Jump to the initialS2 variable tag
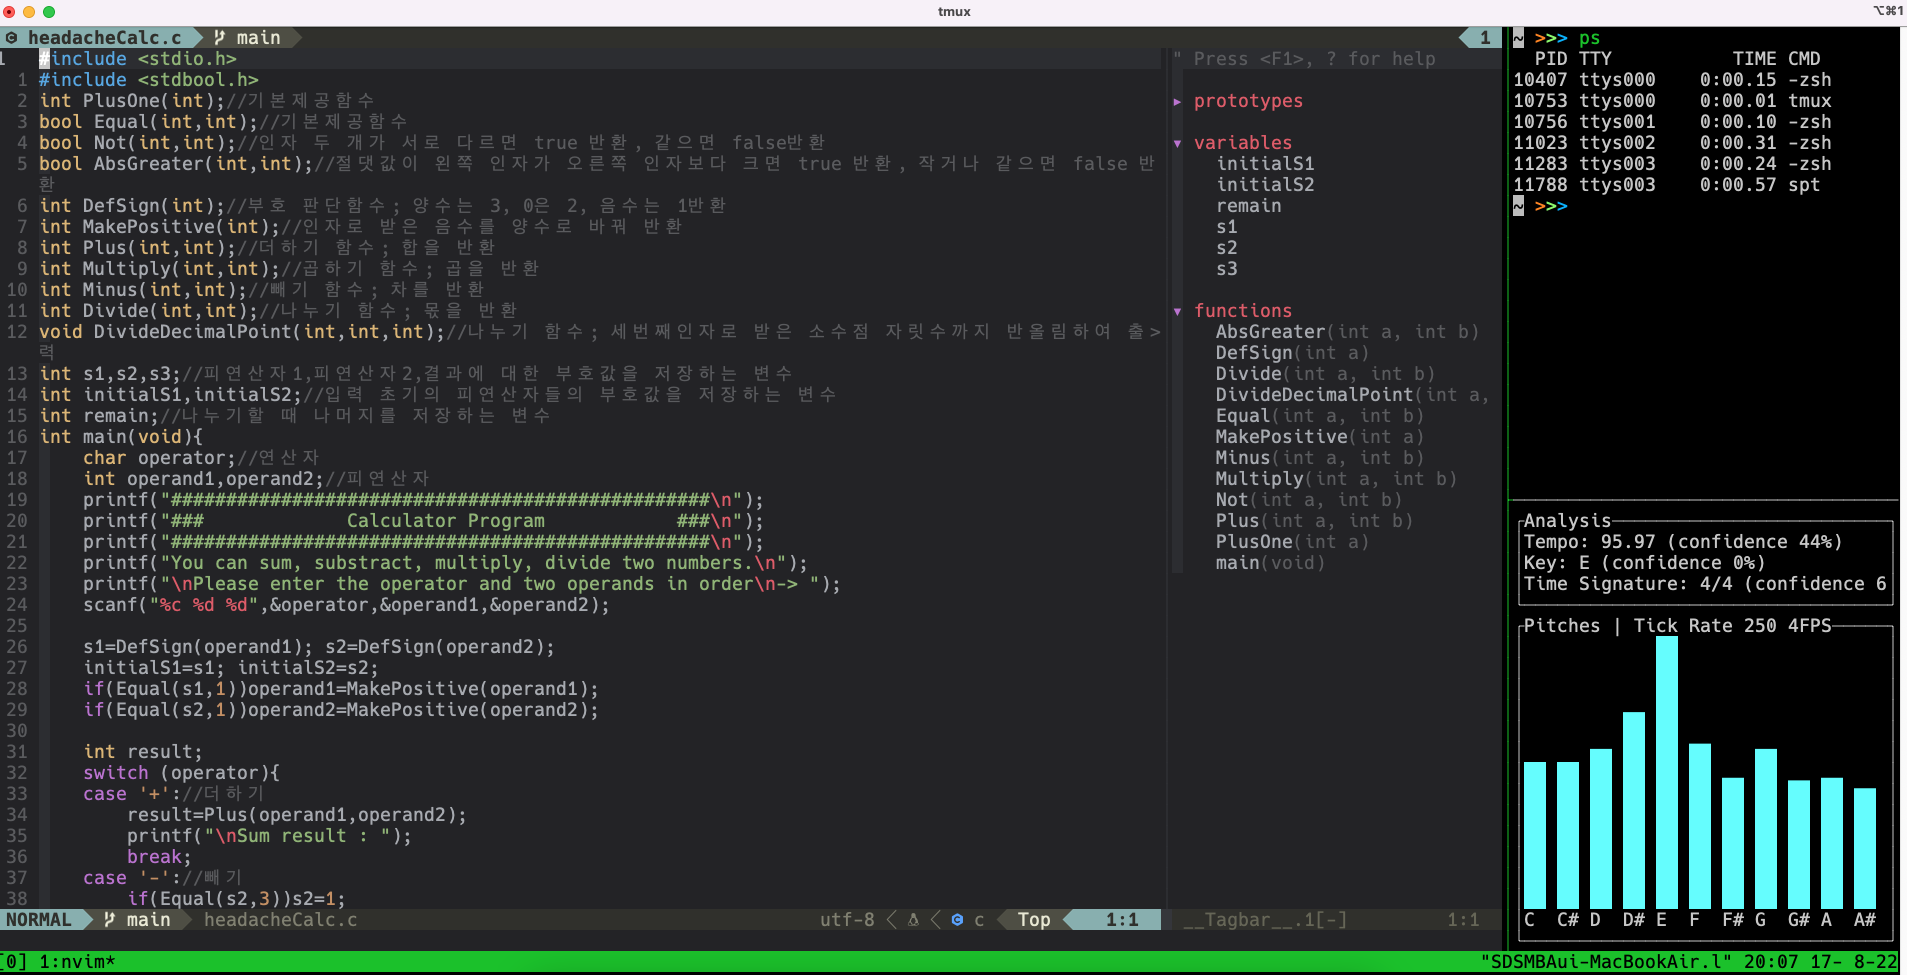 coord(1265,185)
